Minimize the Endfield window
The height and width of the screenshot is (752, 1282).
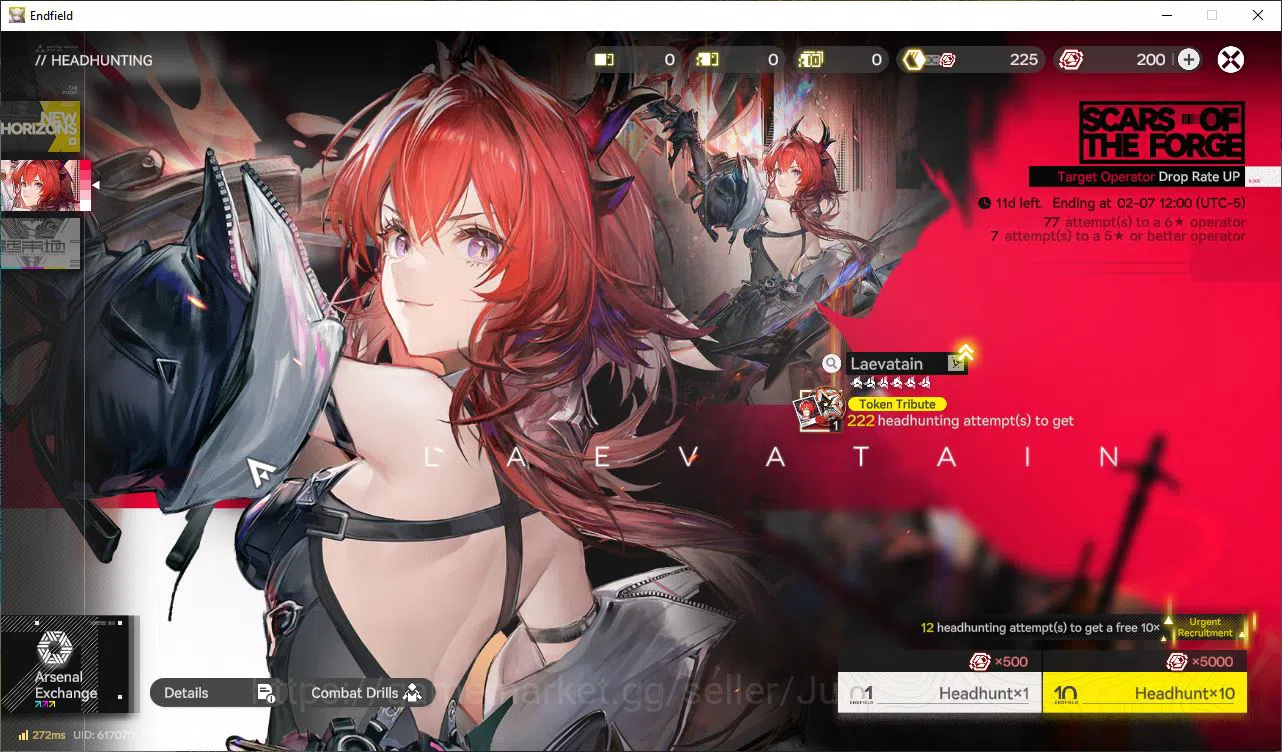pos(1166,15)
